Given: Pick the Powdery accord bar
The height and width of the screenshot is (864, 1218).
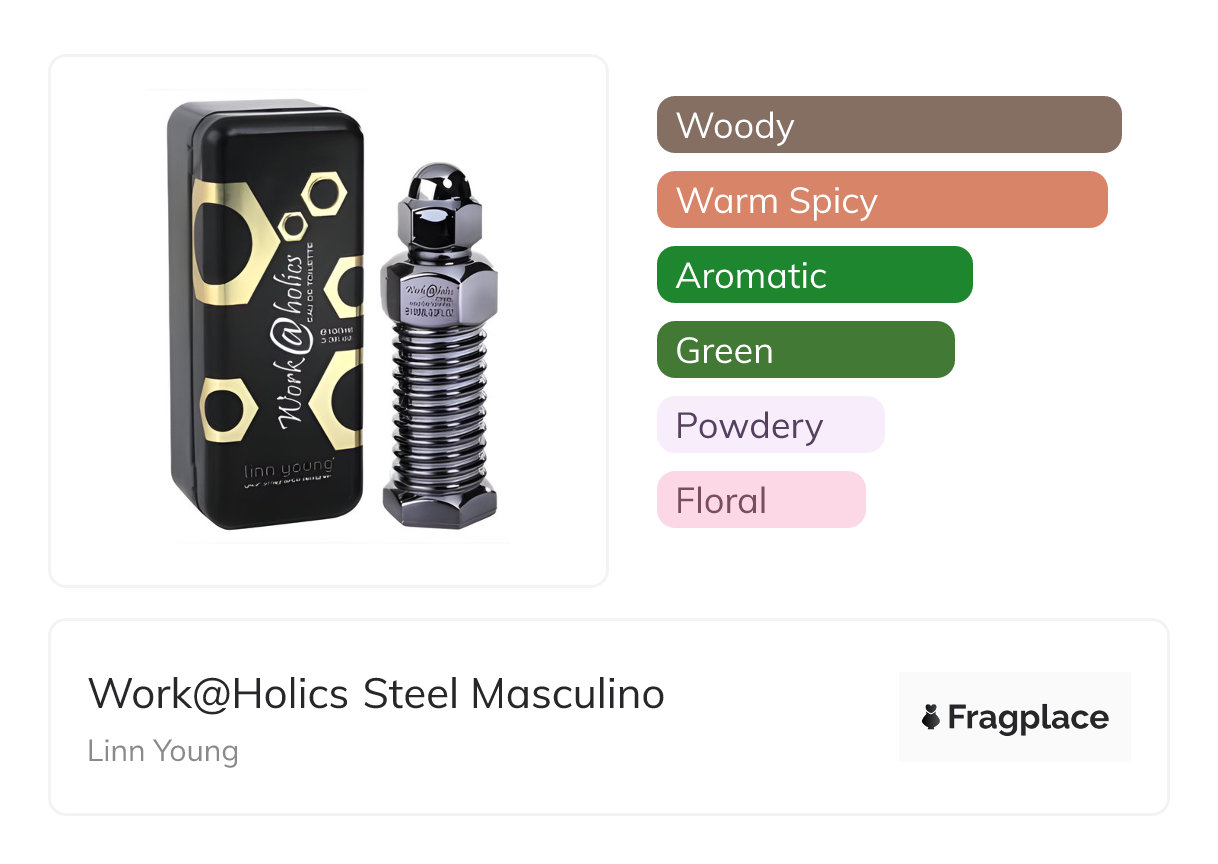Looking at the screenshot, I should [770, 425].
